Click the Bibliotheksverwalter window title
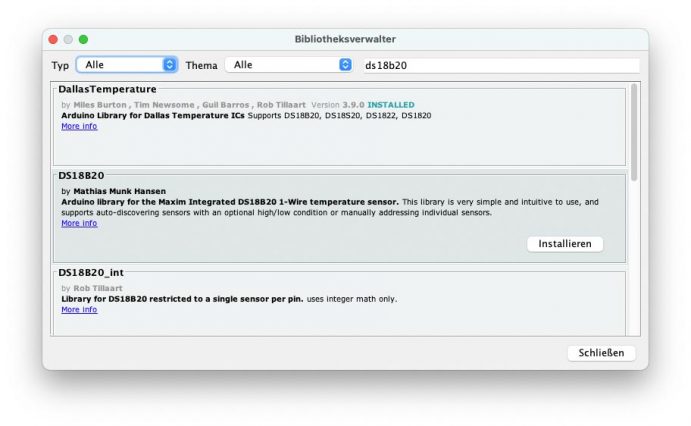Screen dimensions: 691x426 point(345,39)
